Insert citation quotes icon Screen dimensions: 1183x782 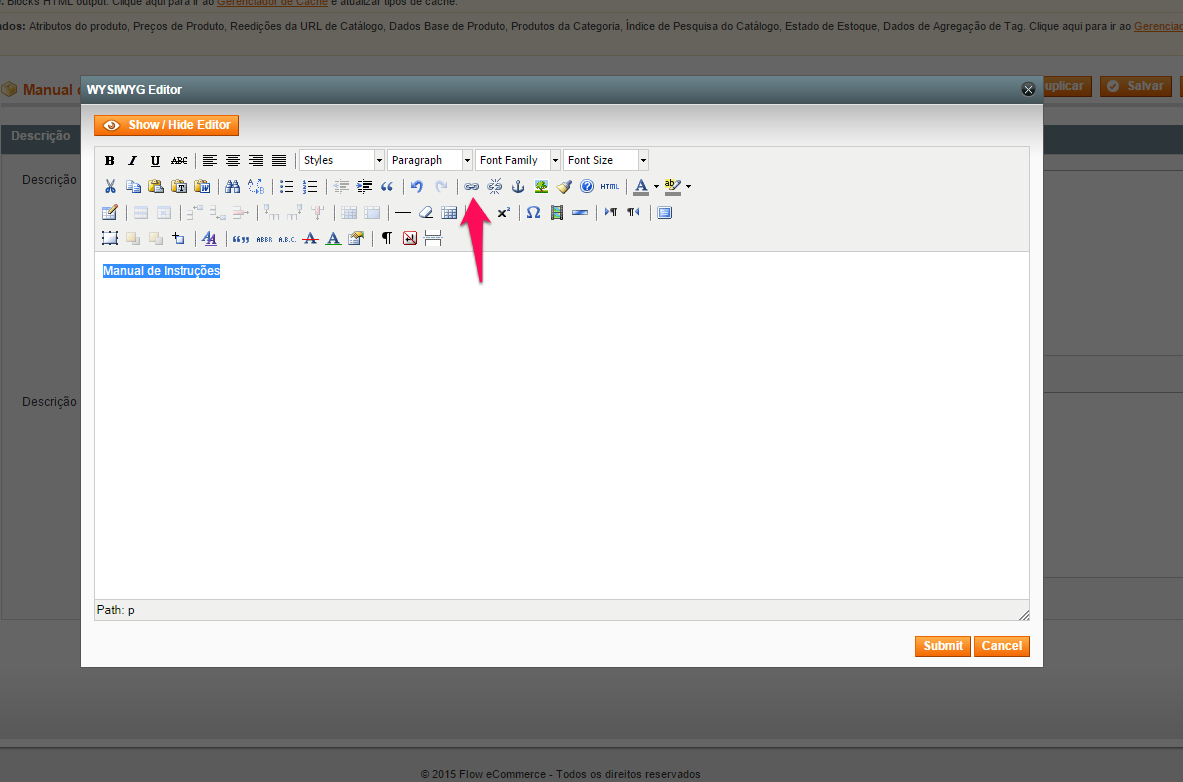point(241,239)
